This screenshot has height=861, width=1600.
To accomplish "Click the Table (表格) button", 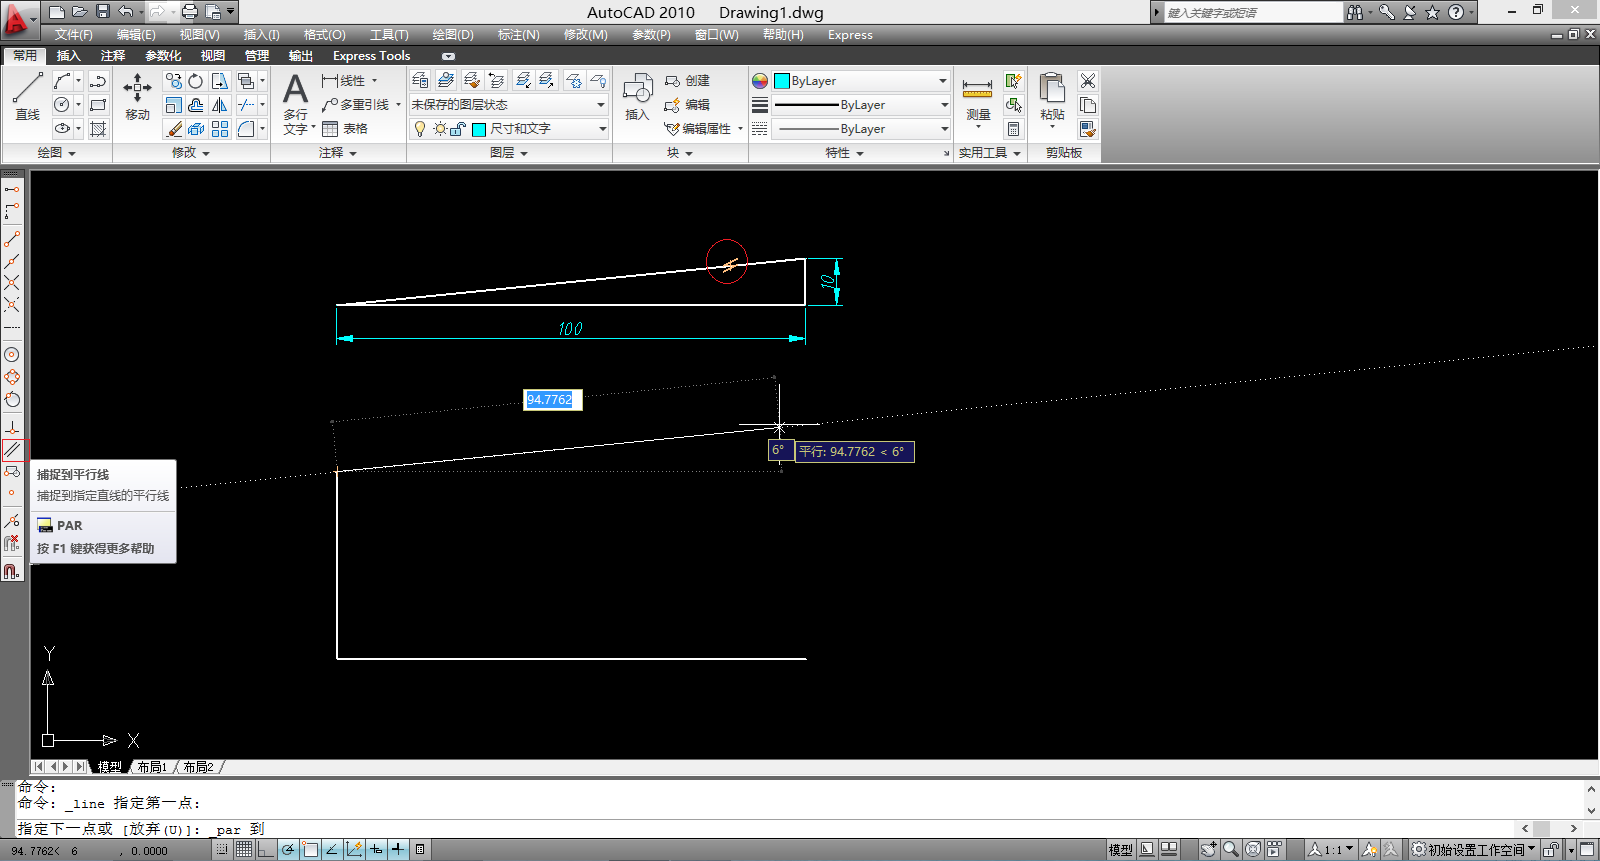I will (x=345, y=129).
